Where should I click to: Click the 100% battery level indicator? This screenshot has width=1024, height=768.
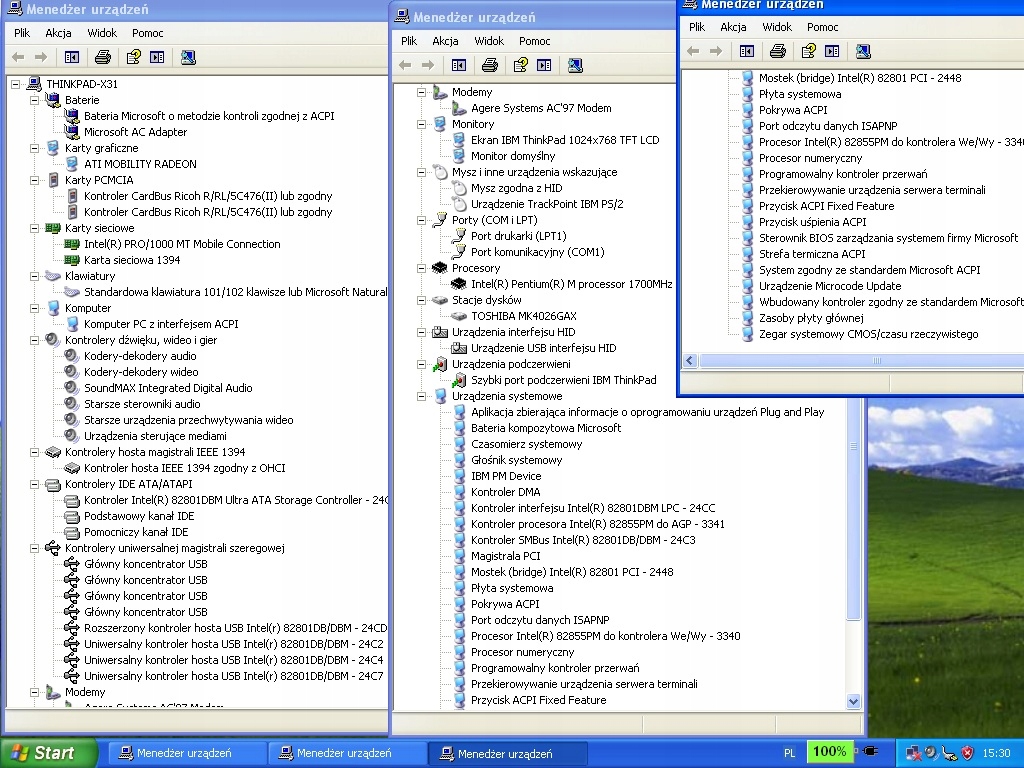(829, 752)
